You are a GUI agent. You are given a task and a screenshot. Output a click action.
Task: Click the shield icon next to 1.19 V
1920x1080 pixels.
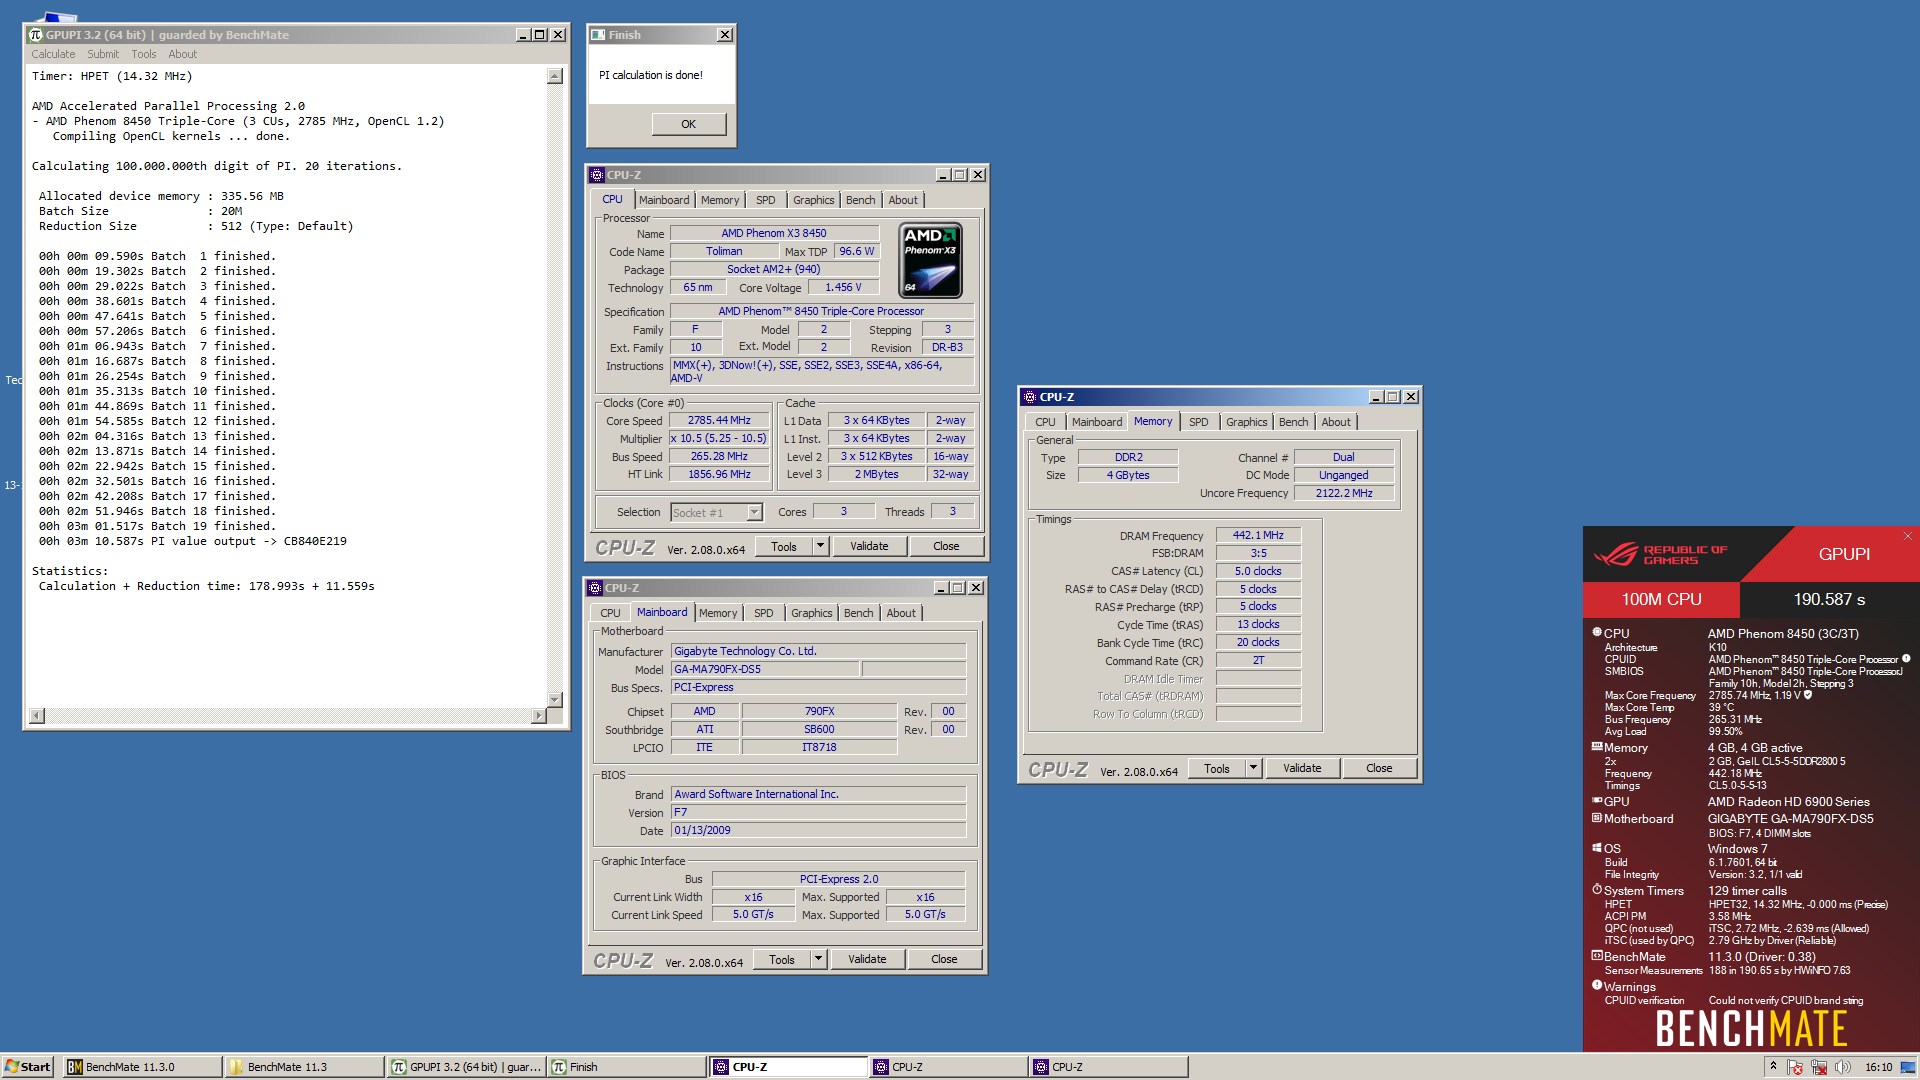tap(1807, 694)
